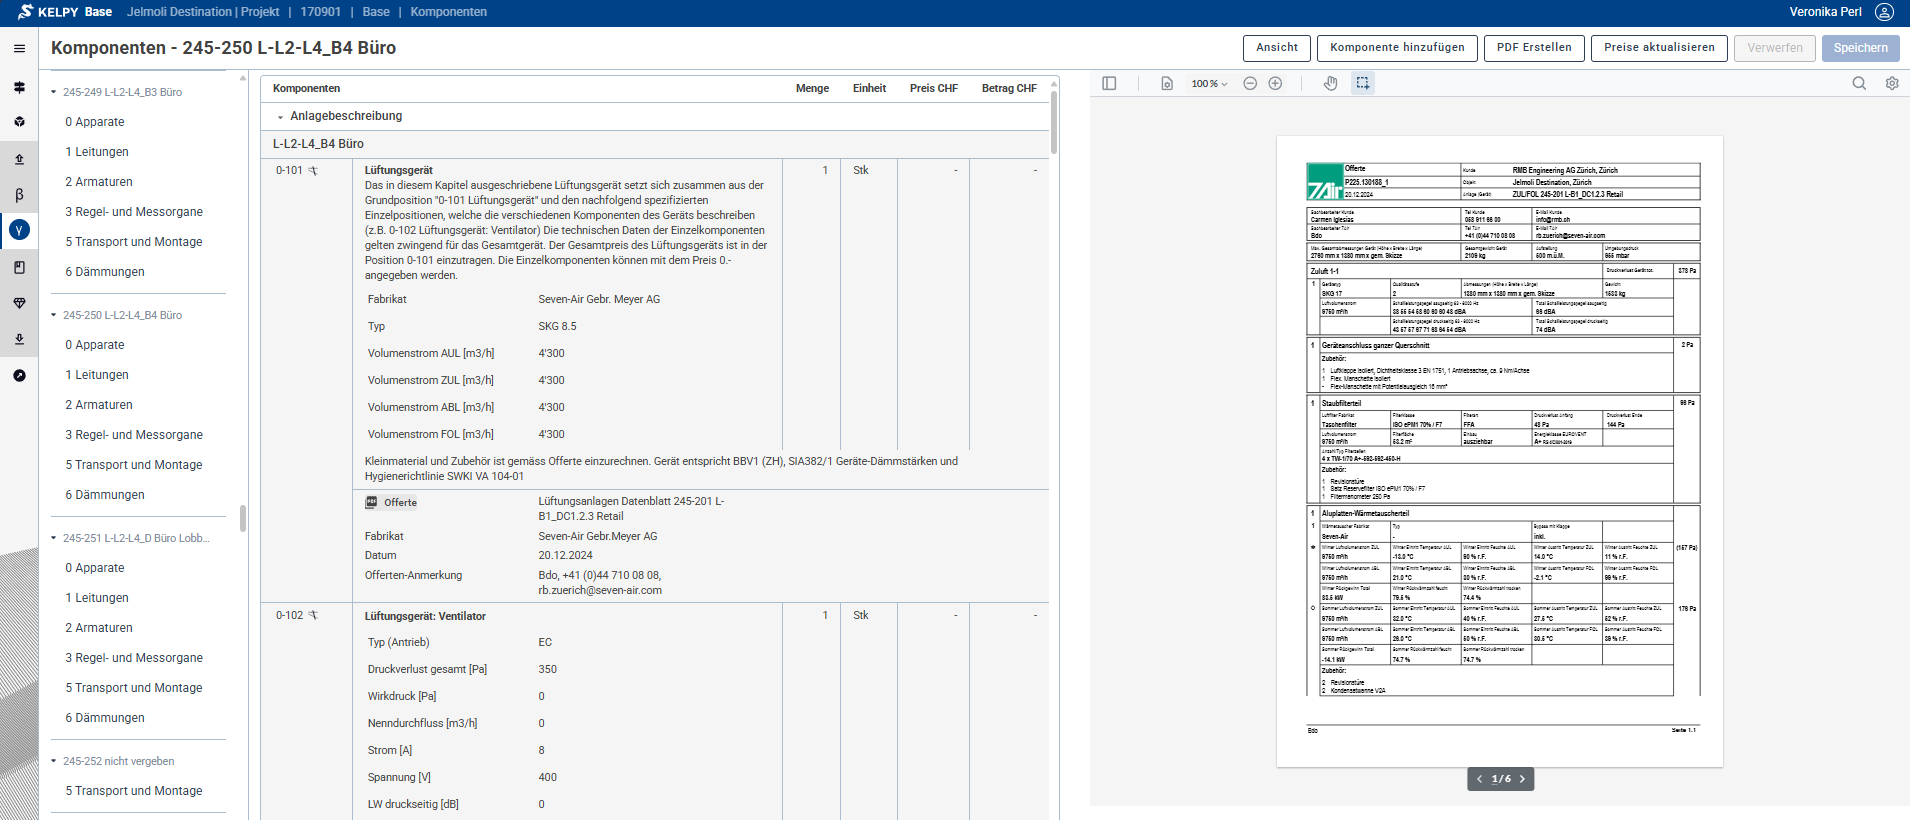Click the Komponente hinzufügen button
Viewport: 1910px width, 820px height.
1396,48
